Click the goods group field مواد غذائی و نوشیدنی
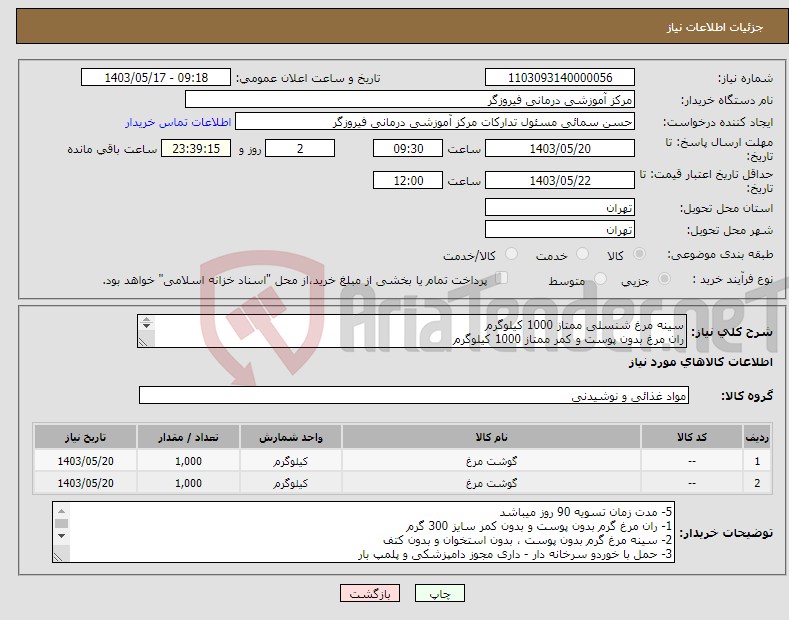 (x=414, y=396)
